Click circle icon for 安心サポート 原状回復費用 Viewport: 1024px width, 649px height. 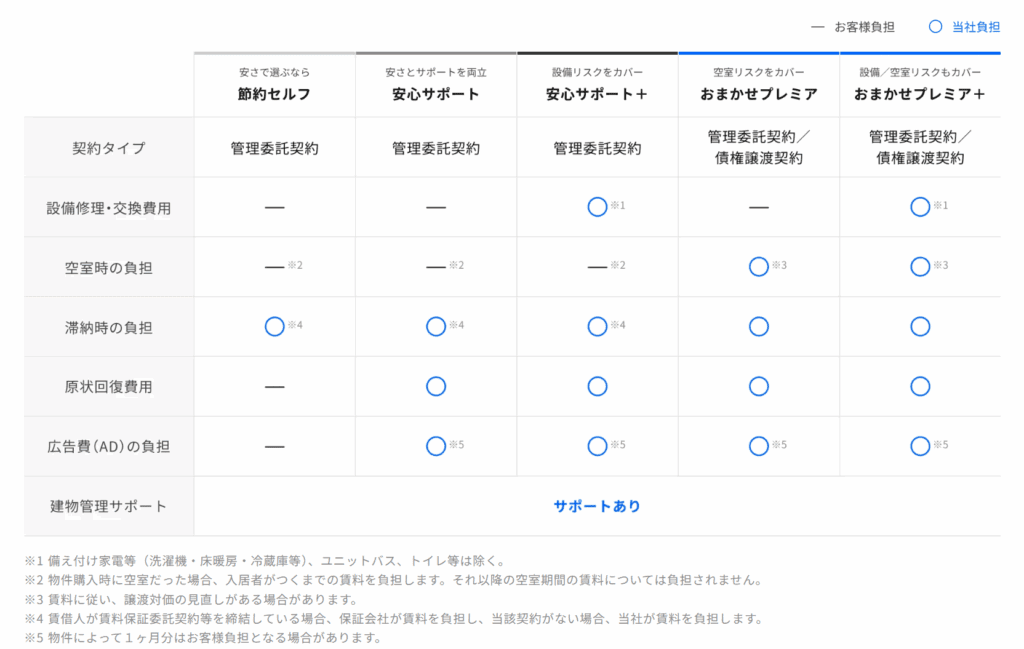[436, 386]
